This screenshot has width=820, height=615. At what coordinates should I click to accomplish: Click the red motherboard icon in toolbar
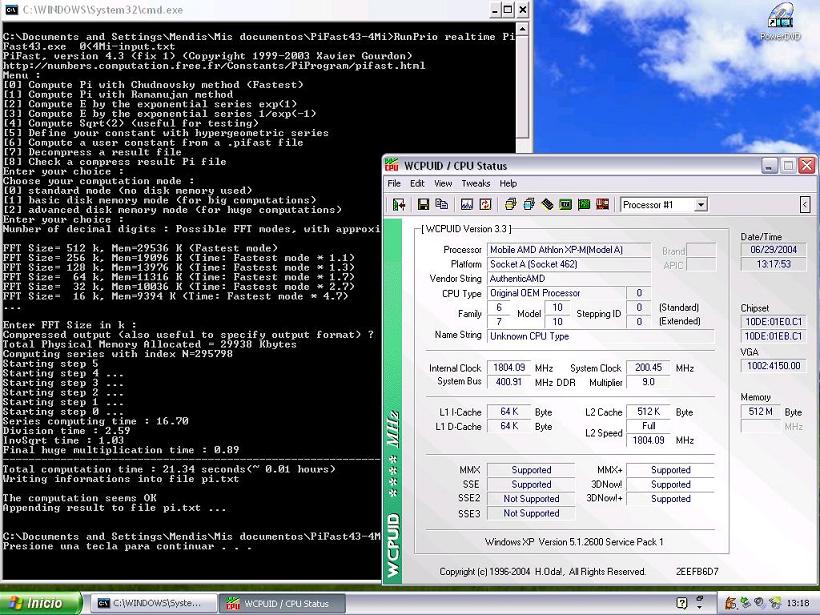point(600,205)
